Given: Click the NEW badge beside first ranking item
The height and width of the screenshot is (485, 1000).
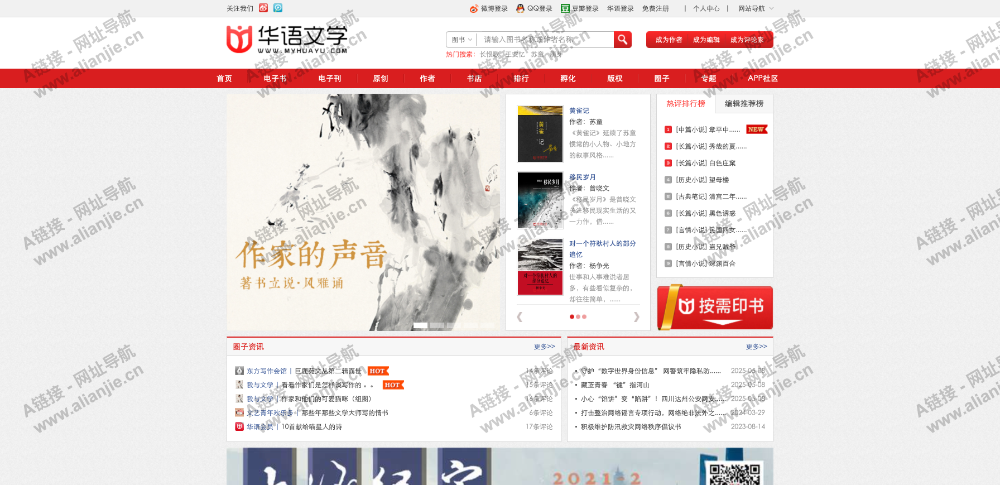Looking at the screenshot, I should tap(756, 129).
